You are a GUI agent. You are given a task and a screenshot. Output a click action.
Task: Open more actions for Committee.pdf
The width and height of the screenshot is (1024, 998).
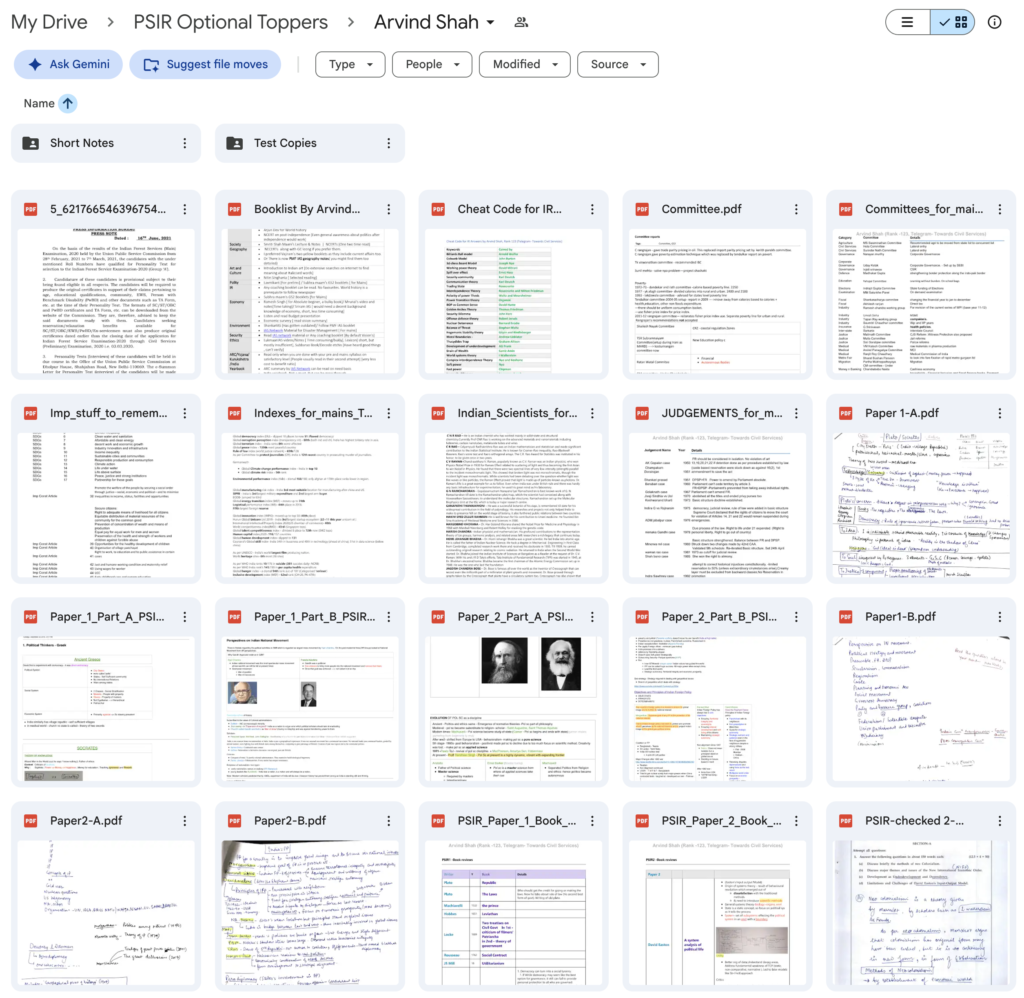click(x=796, y=209)
